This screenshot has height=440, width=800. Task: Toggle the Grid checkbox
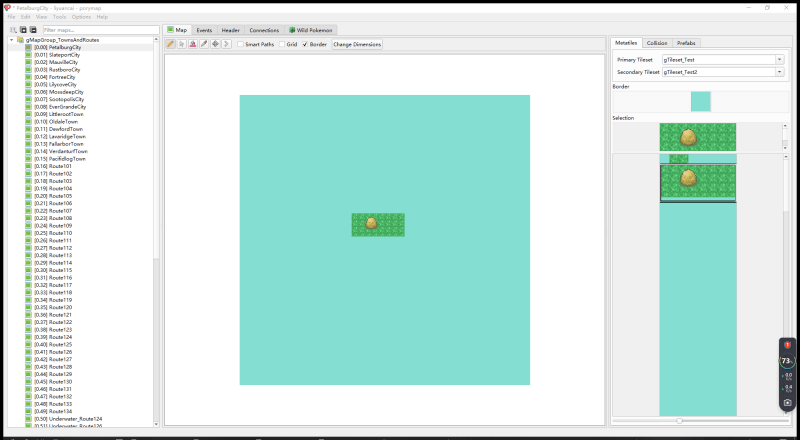(282, 44)
